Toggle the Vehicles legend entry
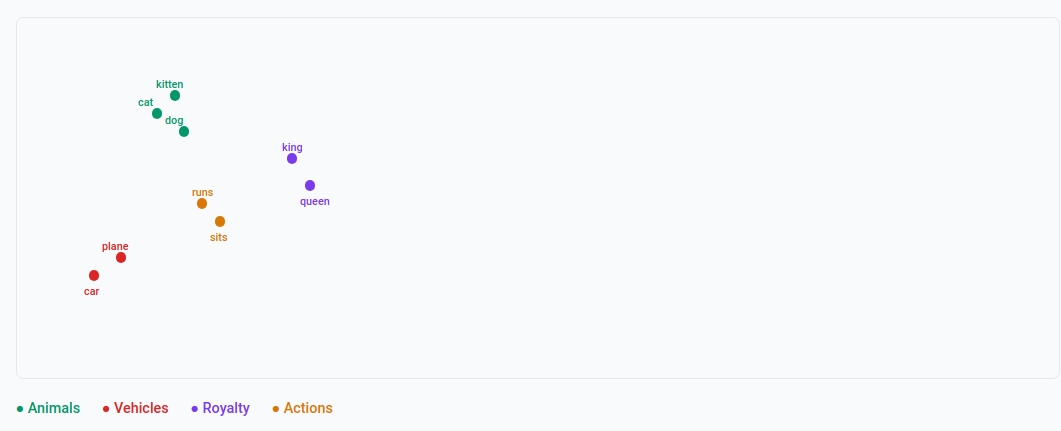The height and width of the screenshot is (431, 1061). 135,409
